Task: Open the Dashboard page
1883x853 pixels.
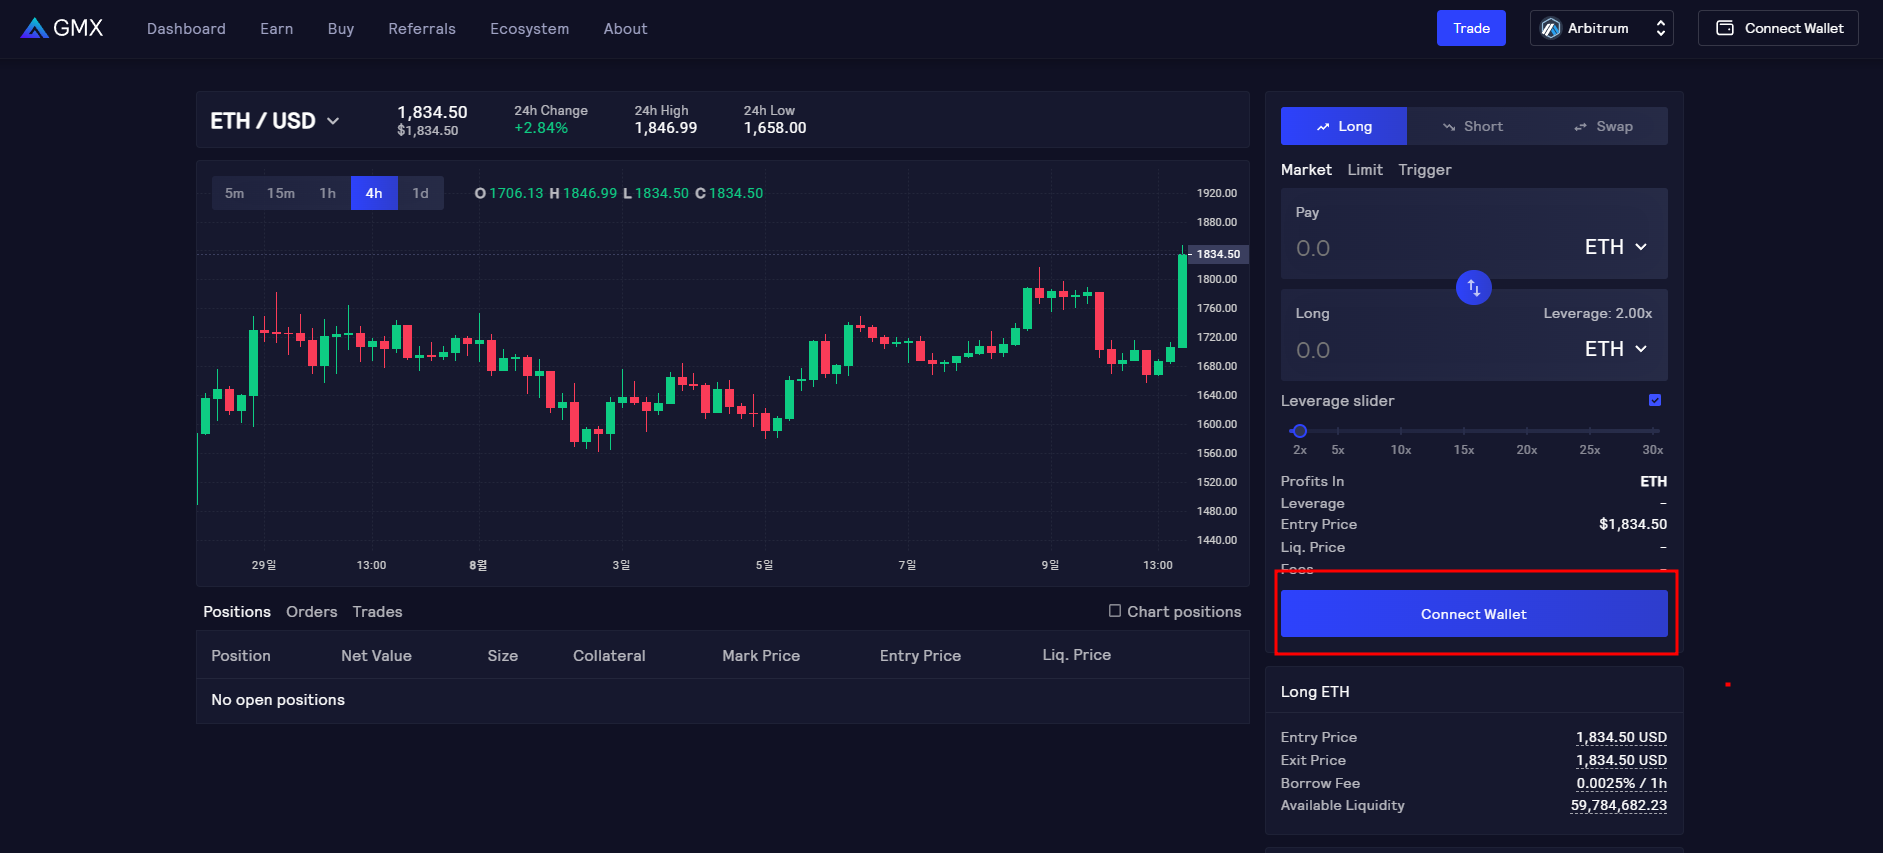Action: [x=186, y=29]
